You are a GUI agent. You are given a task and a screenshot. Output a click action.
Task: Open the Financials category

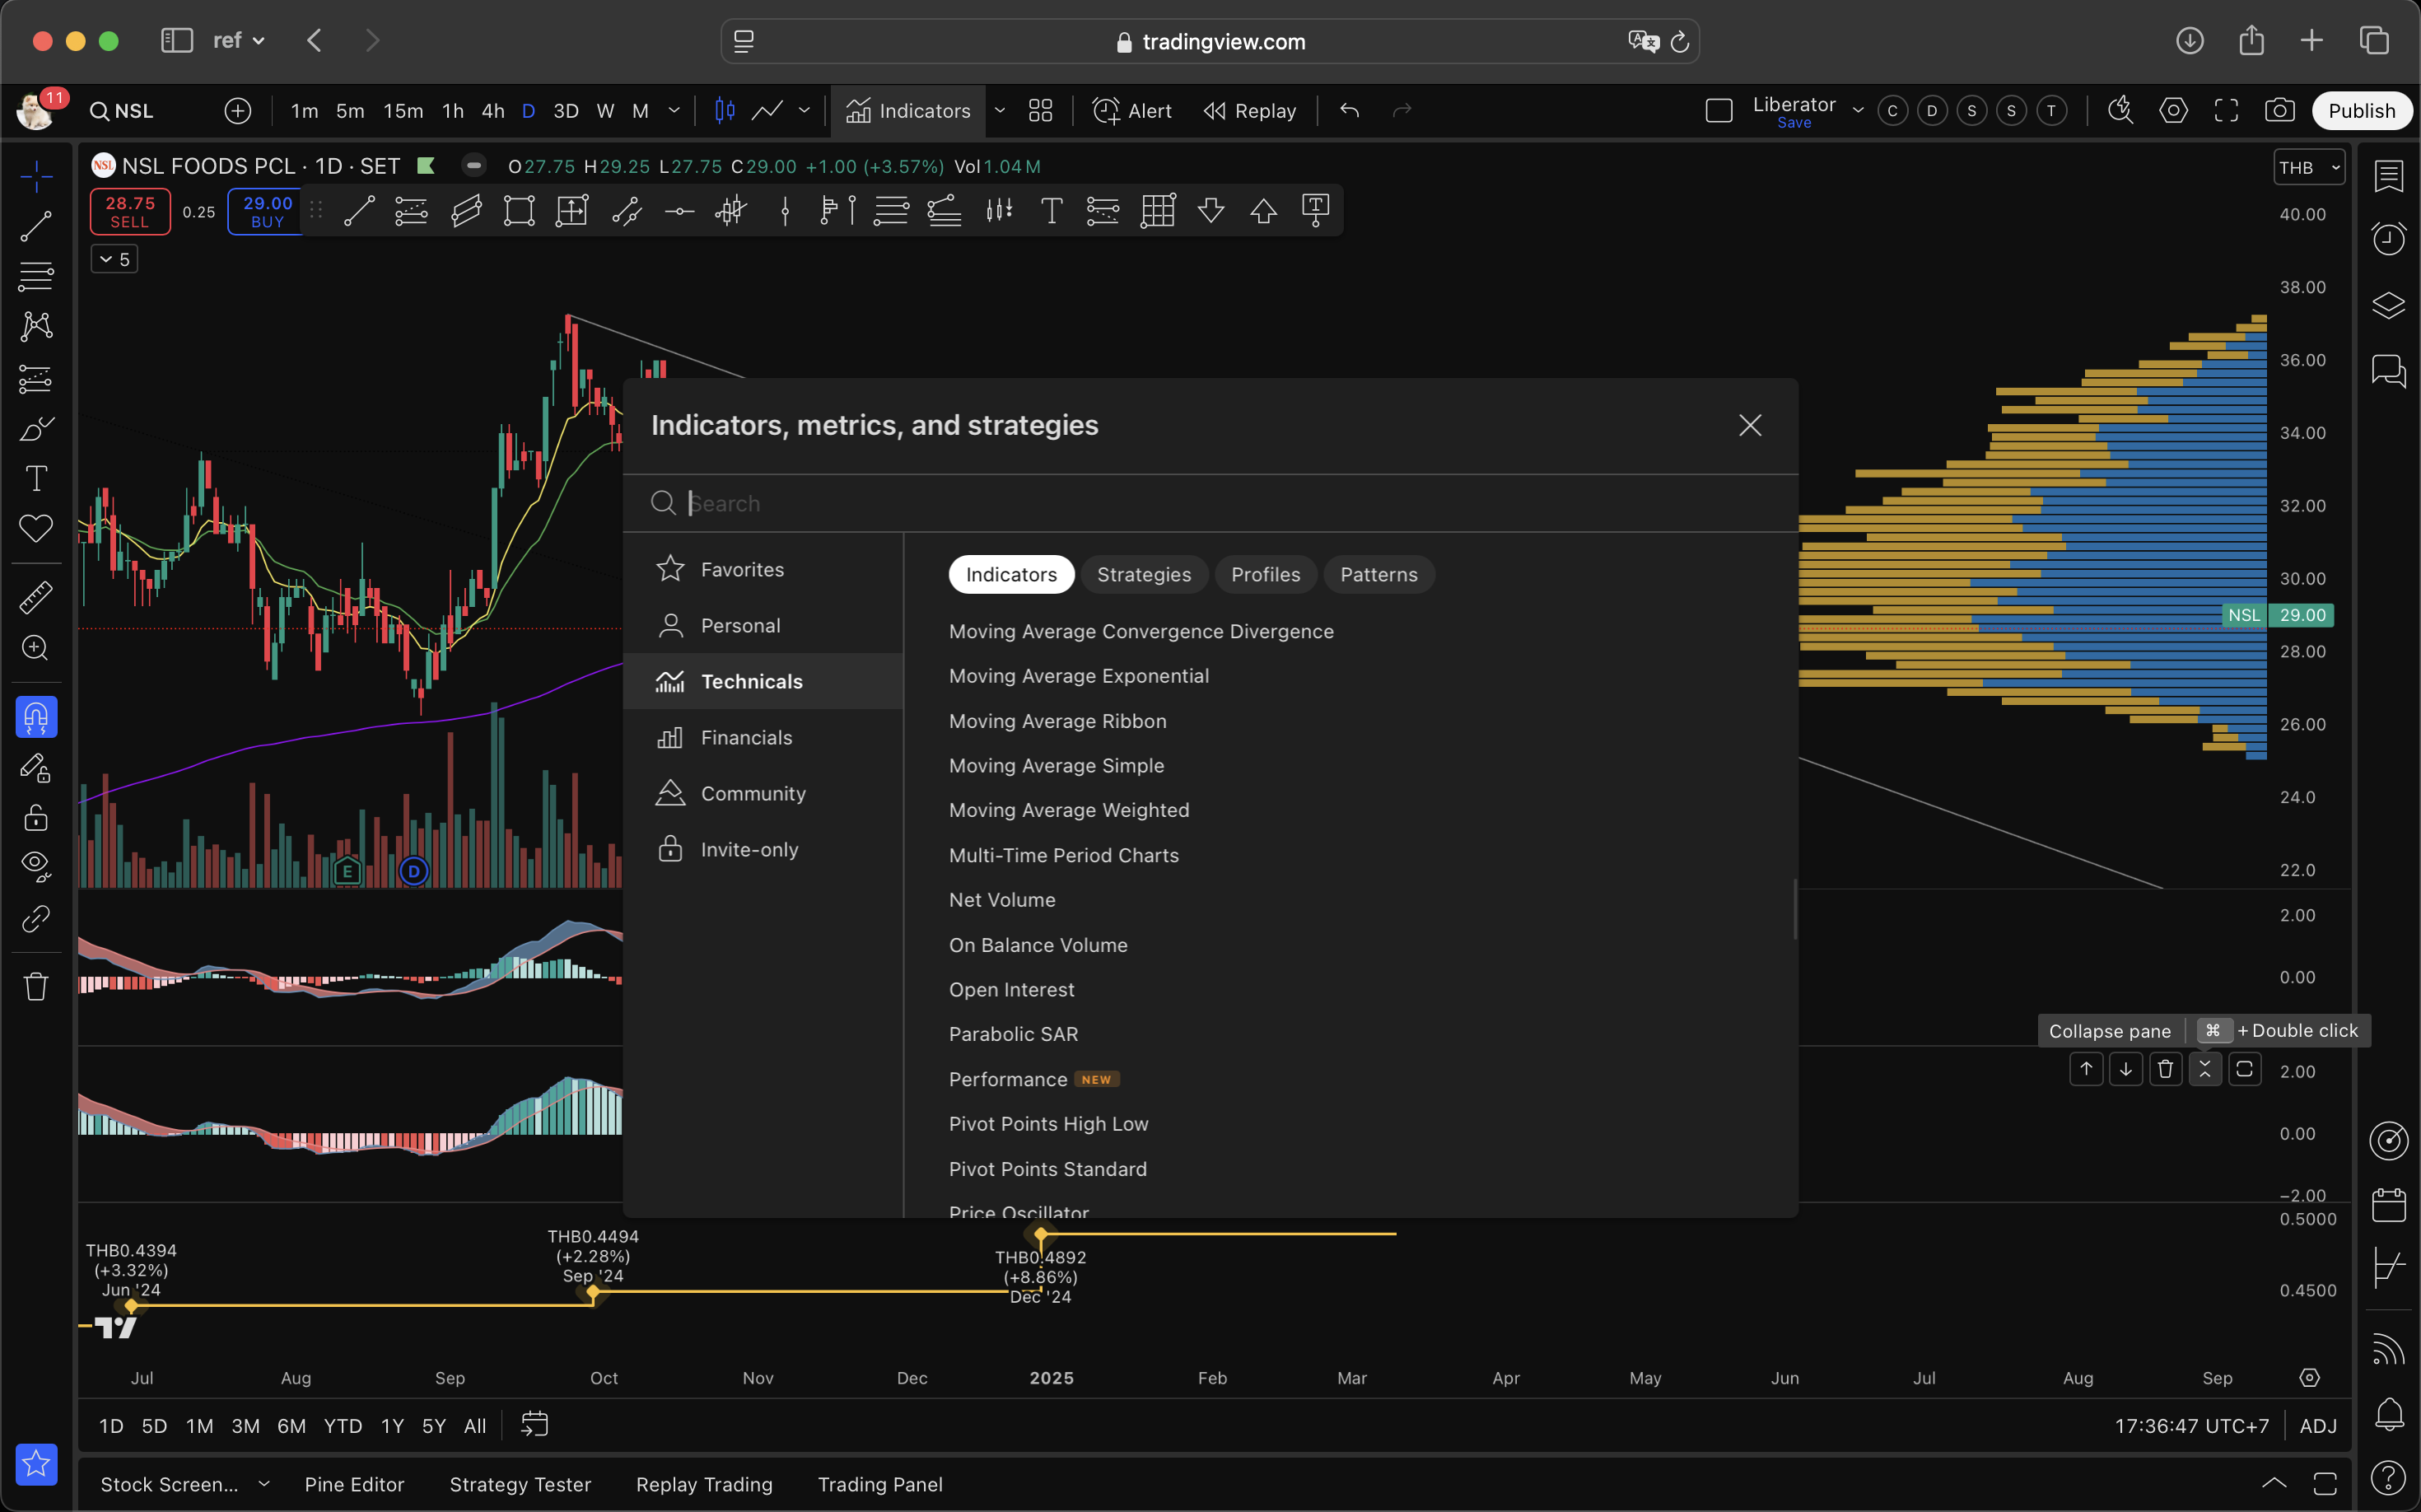763,738
